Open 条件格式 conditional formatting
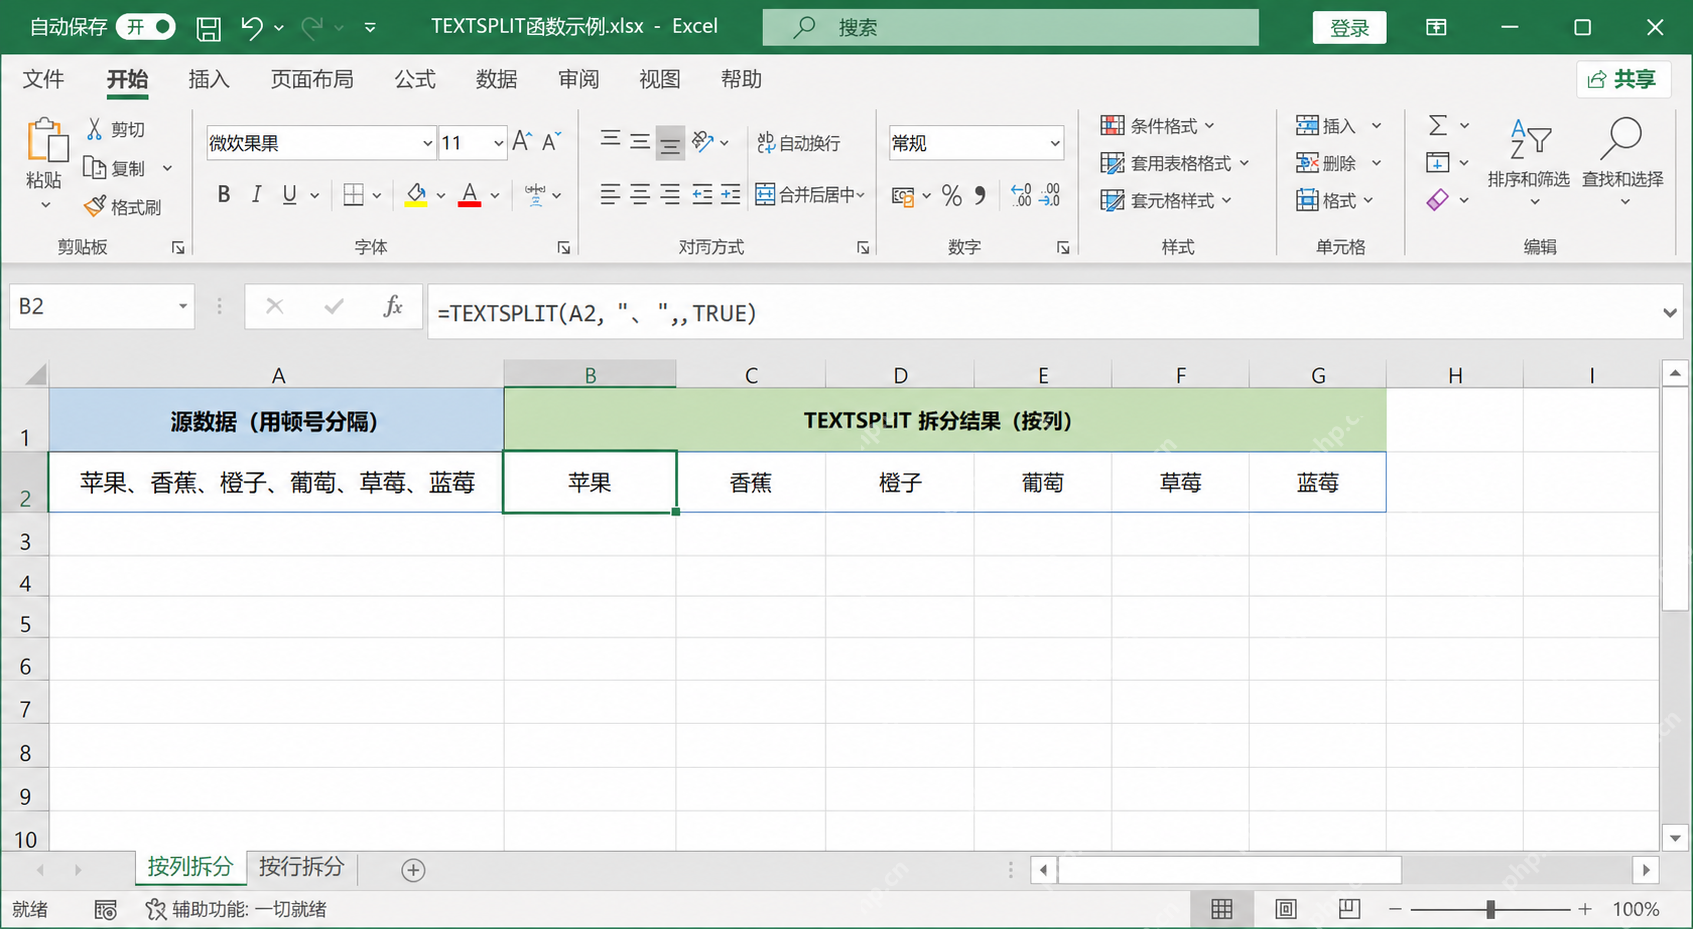The width and height of the screenshot is (1693, 929). tap(1157, 126)
